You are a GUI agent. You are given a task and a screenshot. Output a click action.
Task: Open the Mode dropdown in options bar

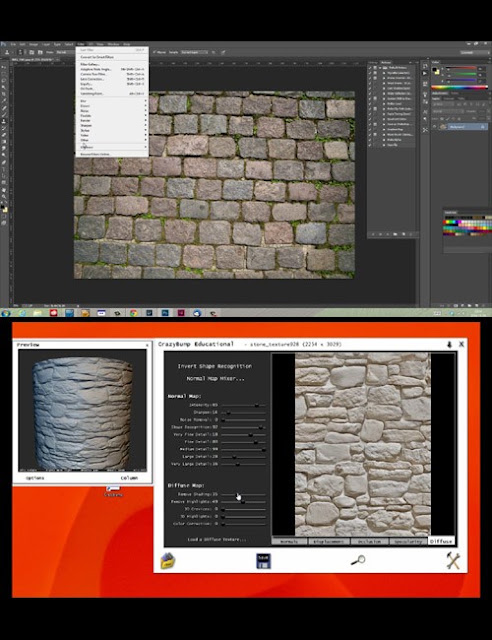[x=66, y=52]
